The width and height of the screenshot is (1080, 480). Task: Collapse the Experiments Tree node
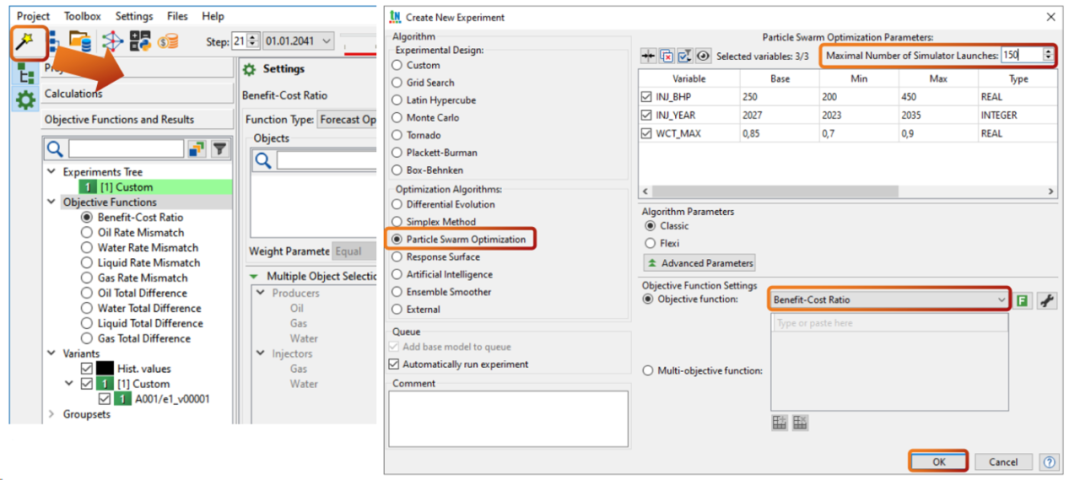51,172
